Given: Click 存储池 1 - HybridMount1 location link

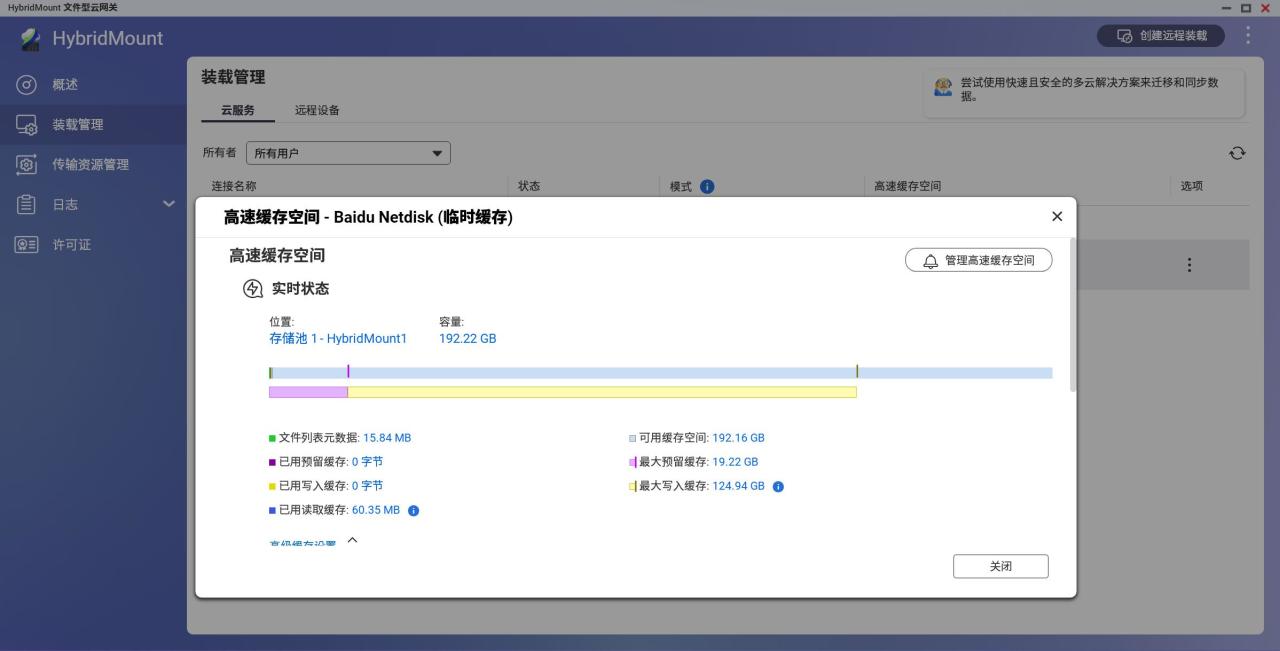Looking at the screenshot, I should pyautogui.click(x=338, y=338).
